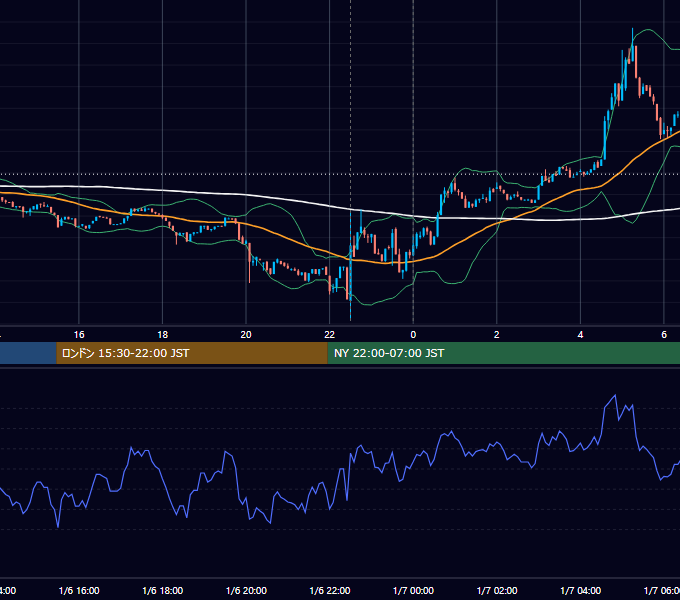
Task: Select the 16 hour label on price chart axis
Action: click(x=79, y=335)
